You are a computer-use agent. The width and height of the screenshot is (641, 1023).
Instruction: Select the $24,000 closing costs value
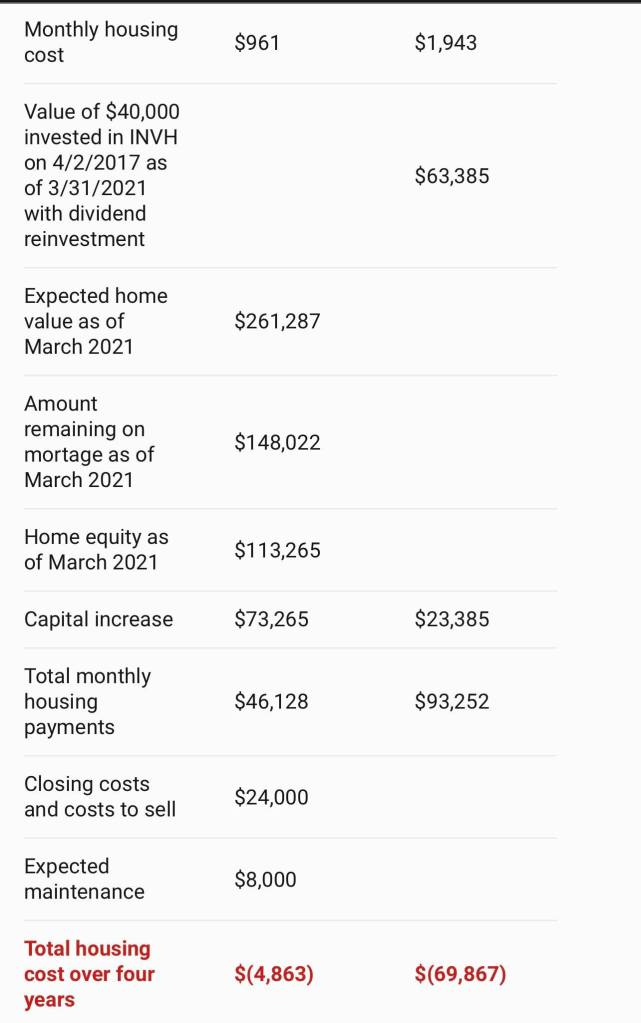(271, 797)
